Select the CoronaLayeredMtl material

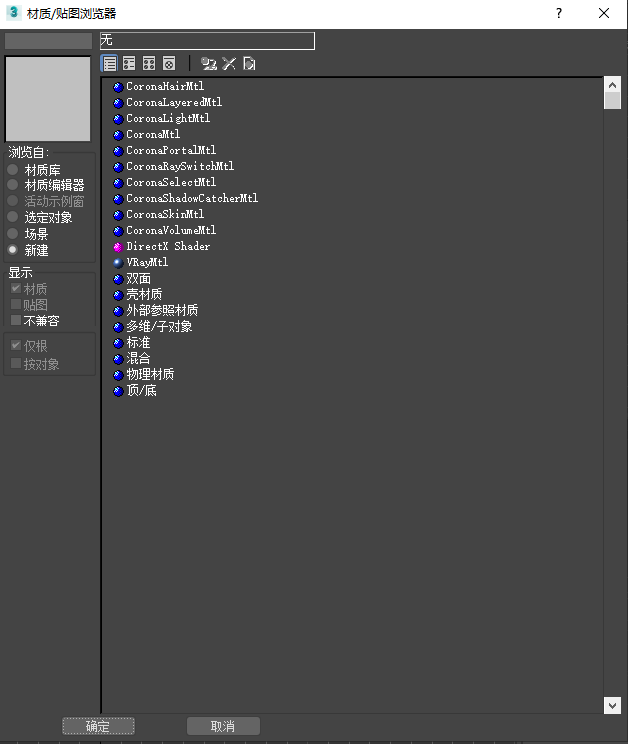pos(174,102)
